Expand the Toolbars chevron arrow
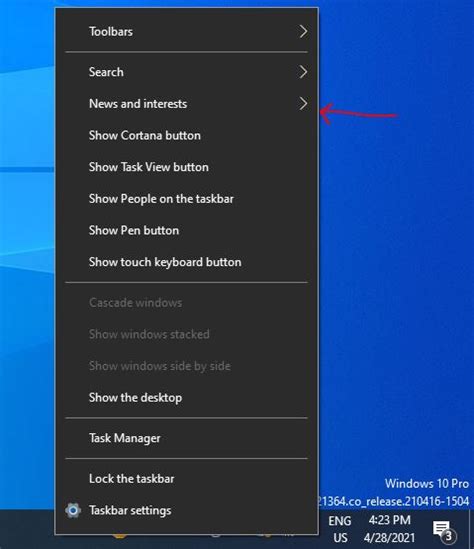474x549 pixels. pyautogui.click(x=303, y=32)
